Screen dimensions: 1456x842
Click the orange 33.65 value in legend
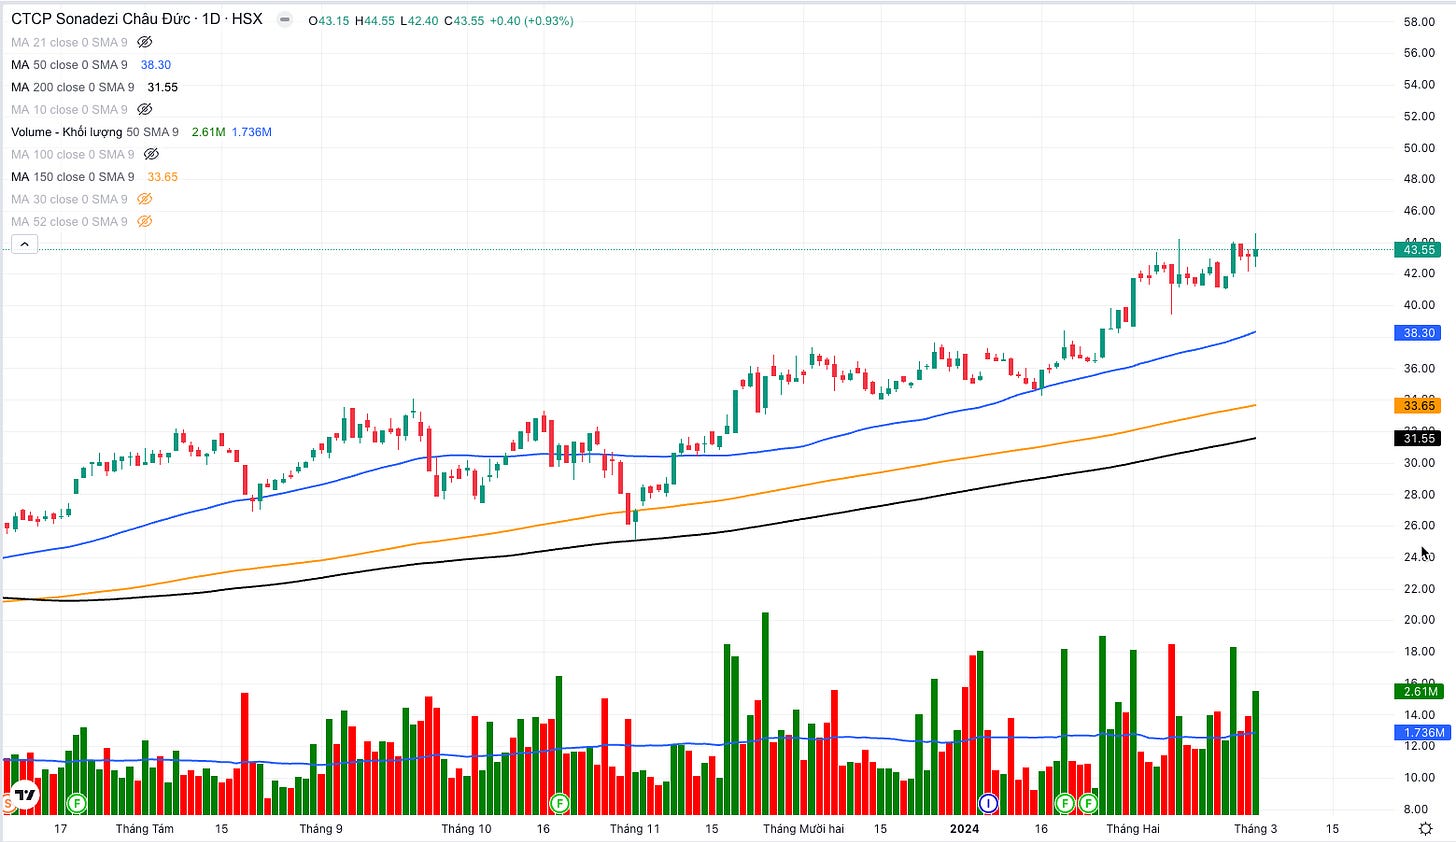point(163,177)
